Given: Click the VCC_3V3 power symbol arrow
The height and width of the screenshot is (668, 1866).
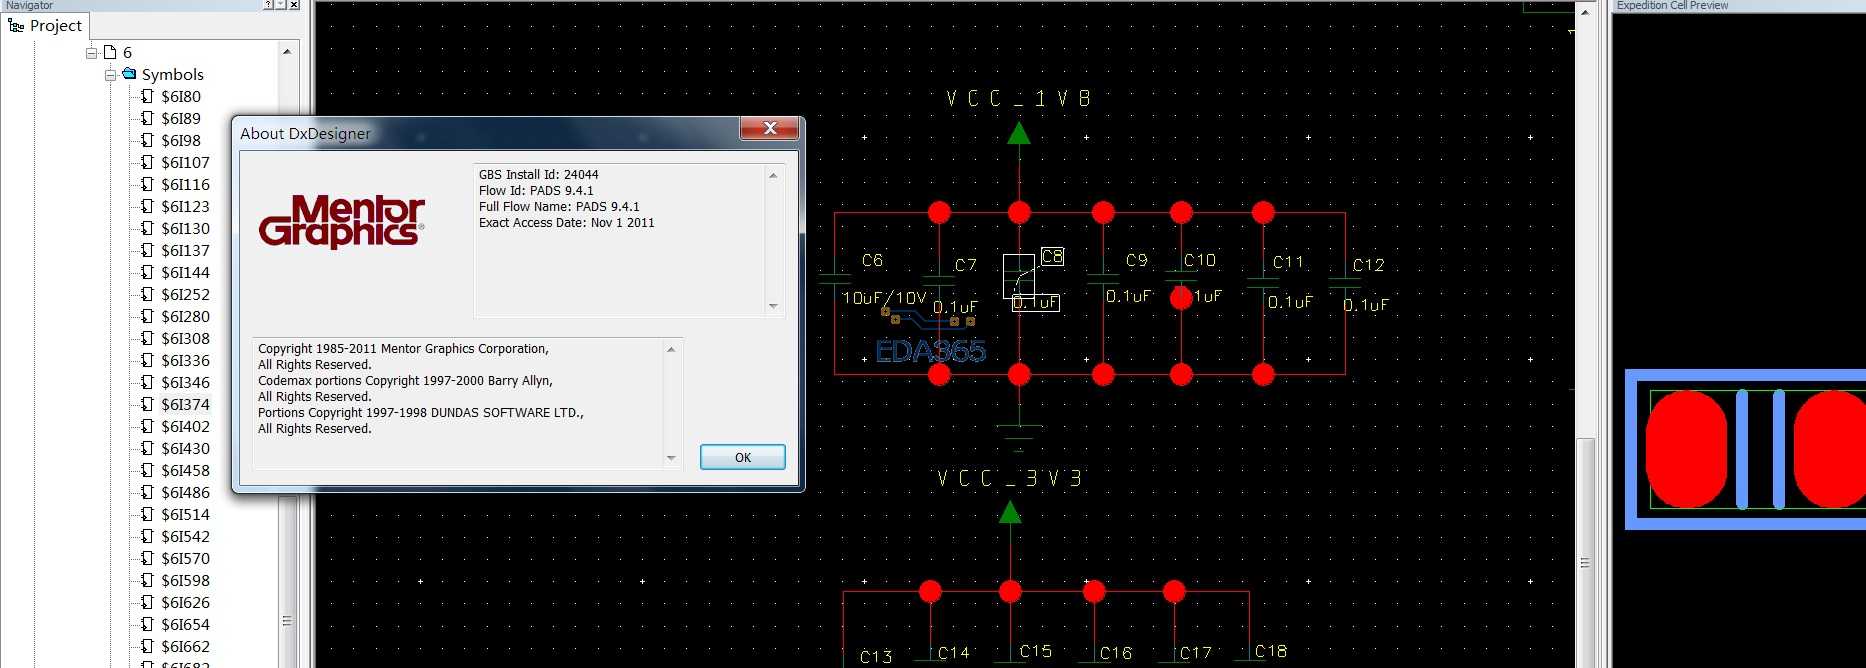Looking at the screenshot, I should pos(1010,512).
